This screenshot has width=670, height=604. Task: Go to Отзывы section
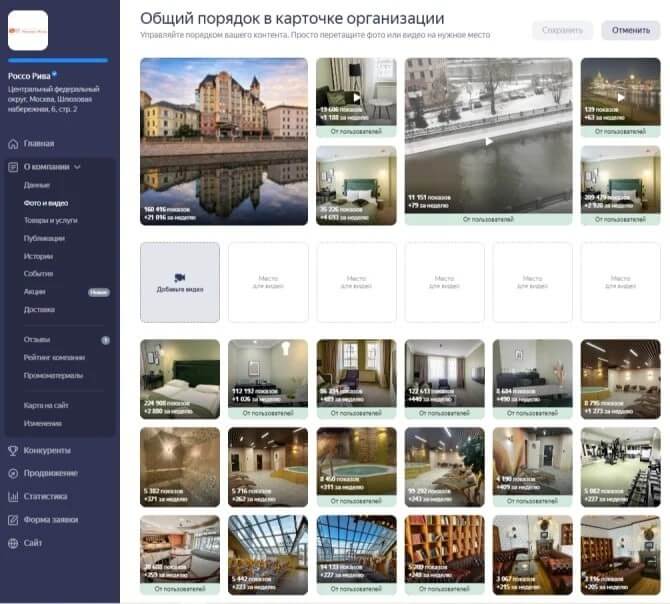pos(37,340)
